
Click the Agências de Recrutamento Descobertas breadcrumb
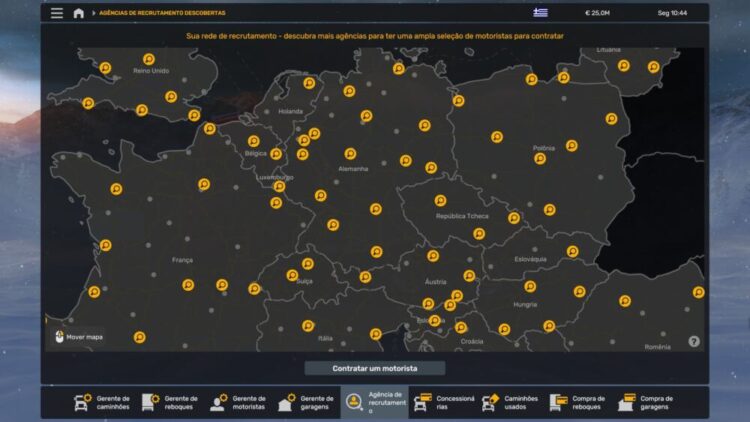point(162,13)
